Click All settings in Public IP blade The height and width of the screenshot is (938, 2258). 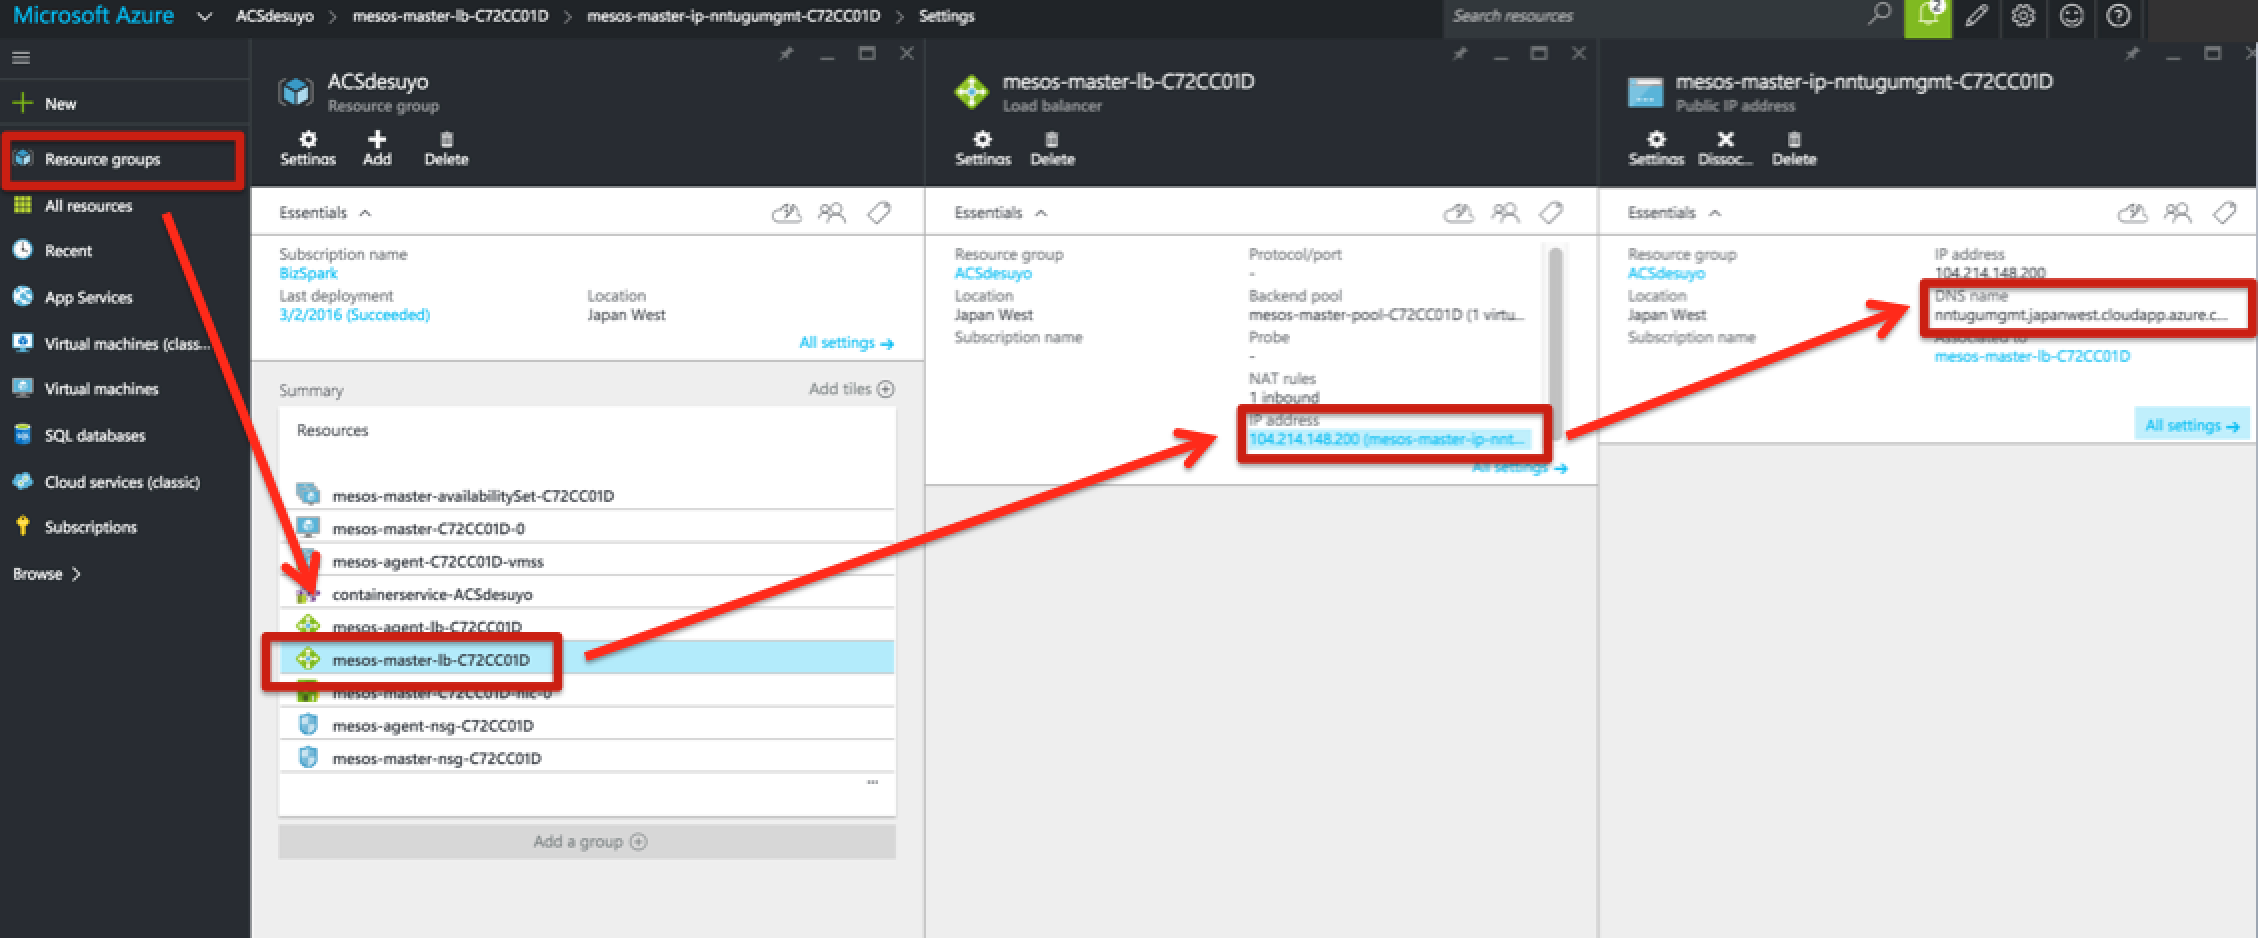coord(2192,425)
